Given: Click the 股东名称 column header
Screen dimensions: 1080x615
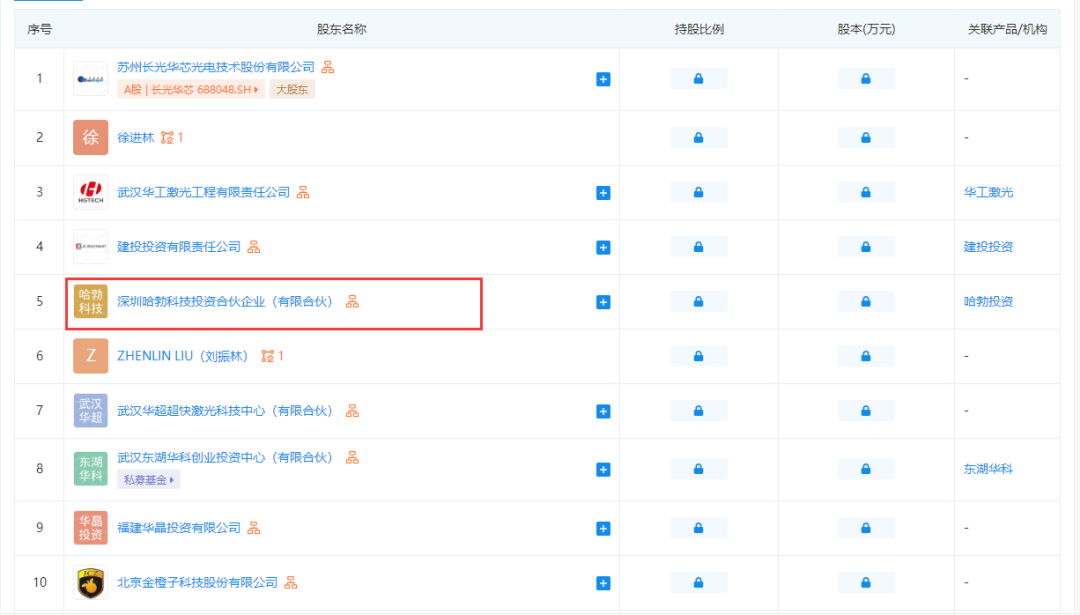Looking at the screenshot, I should (342, 29).
